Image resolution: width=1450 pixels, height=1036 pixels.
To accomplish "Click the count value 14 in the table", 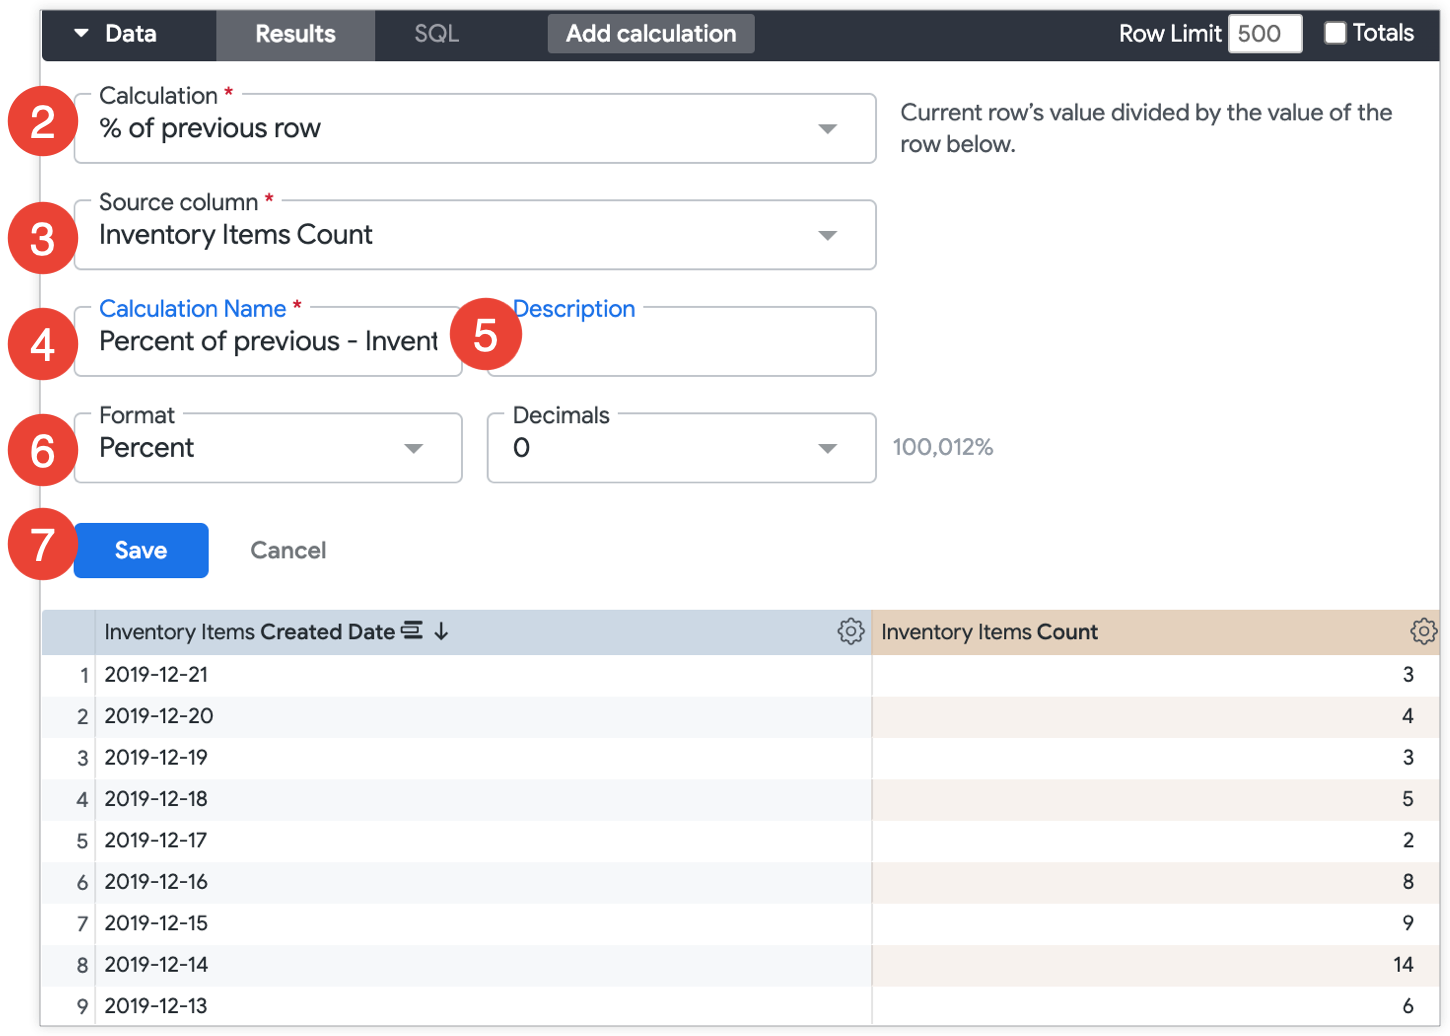I will coord(1402,965).
